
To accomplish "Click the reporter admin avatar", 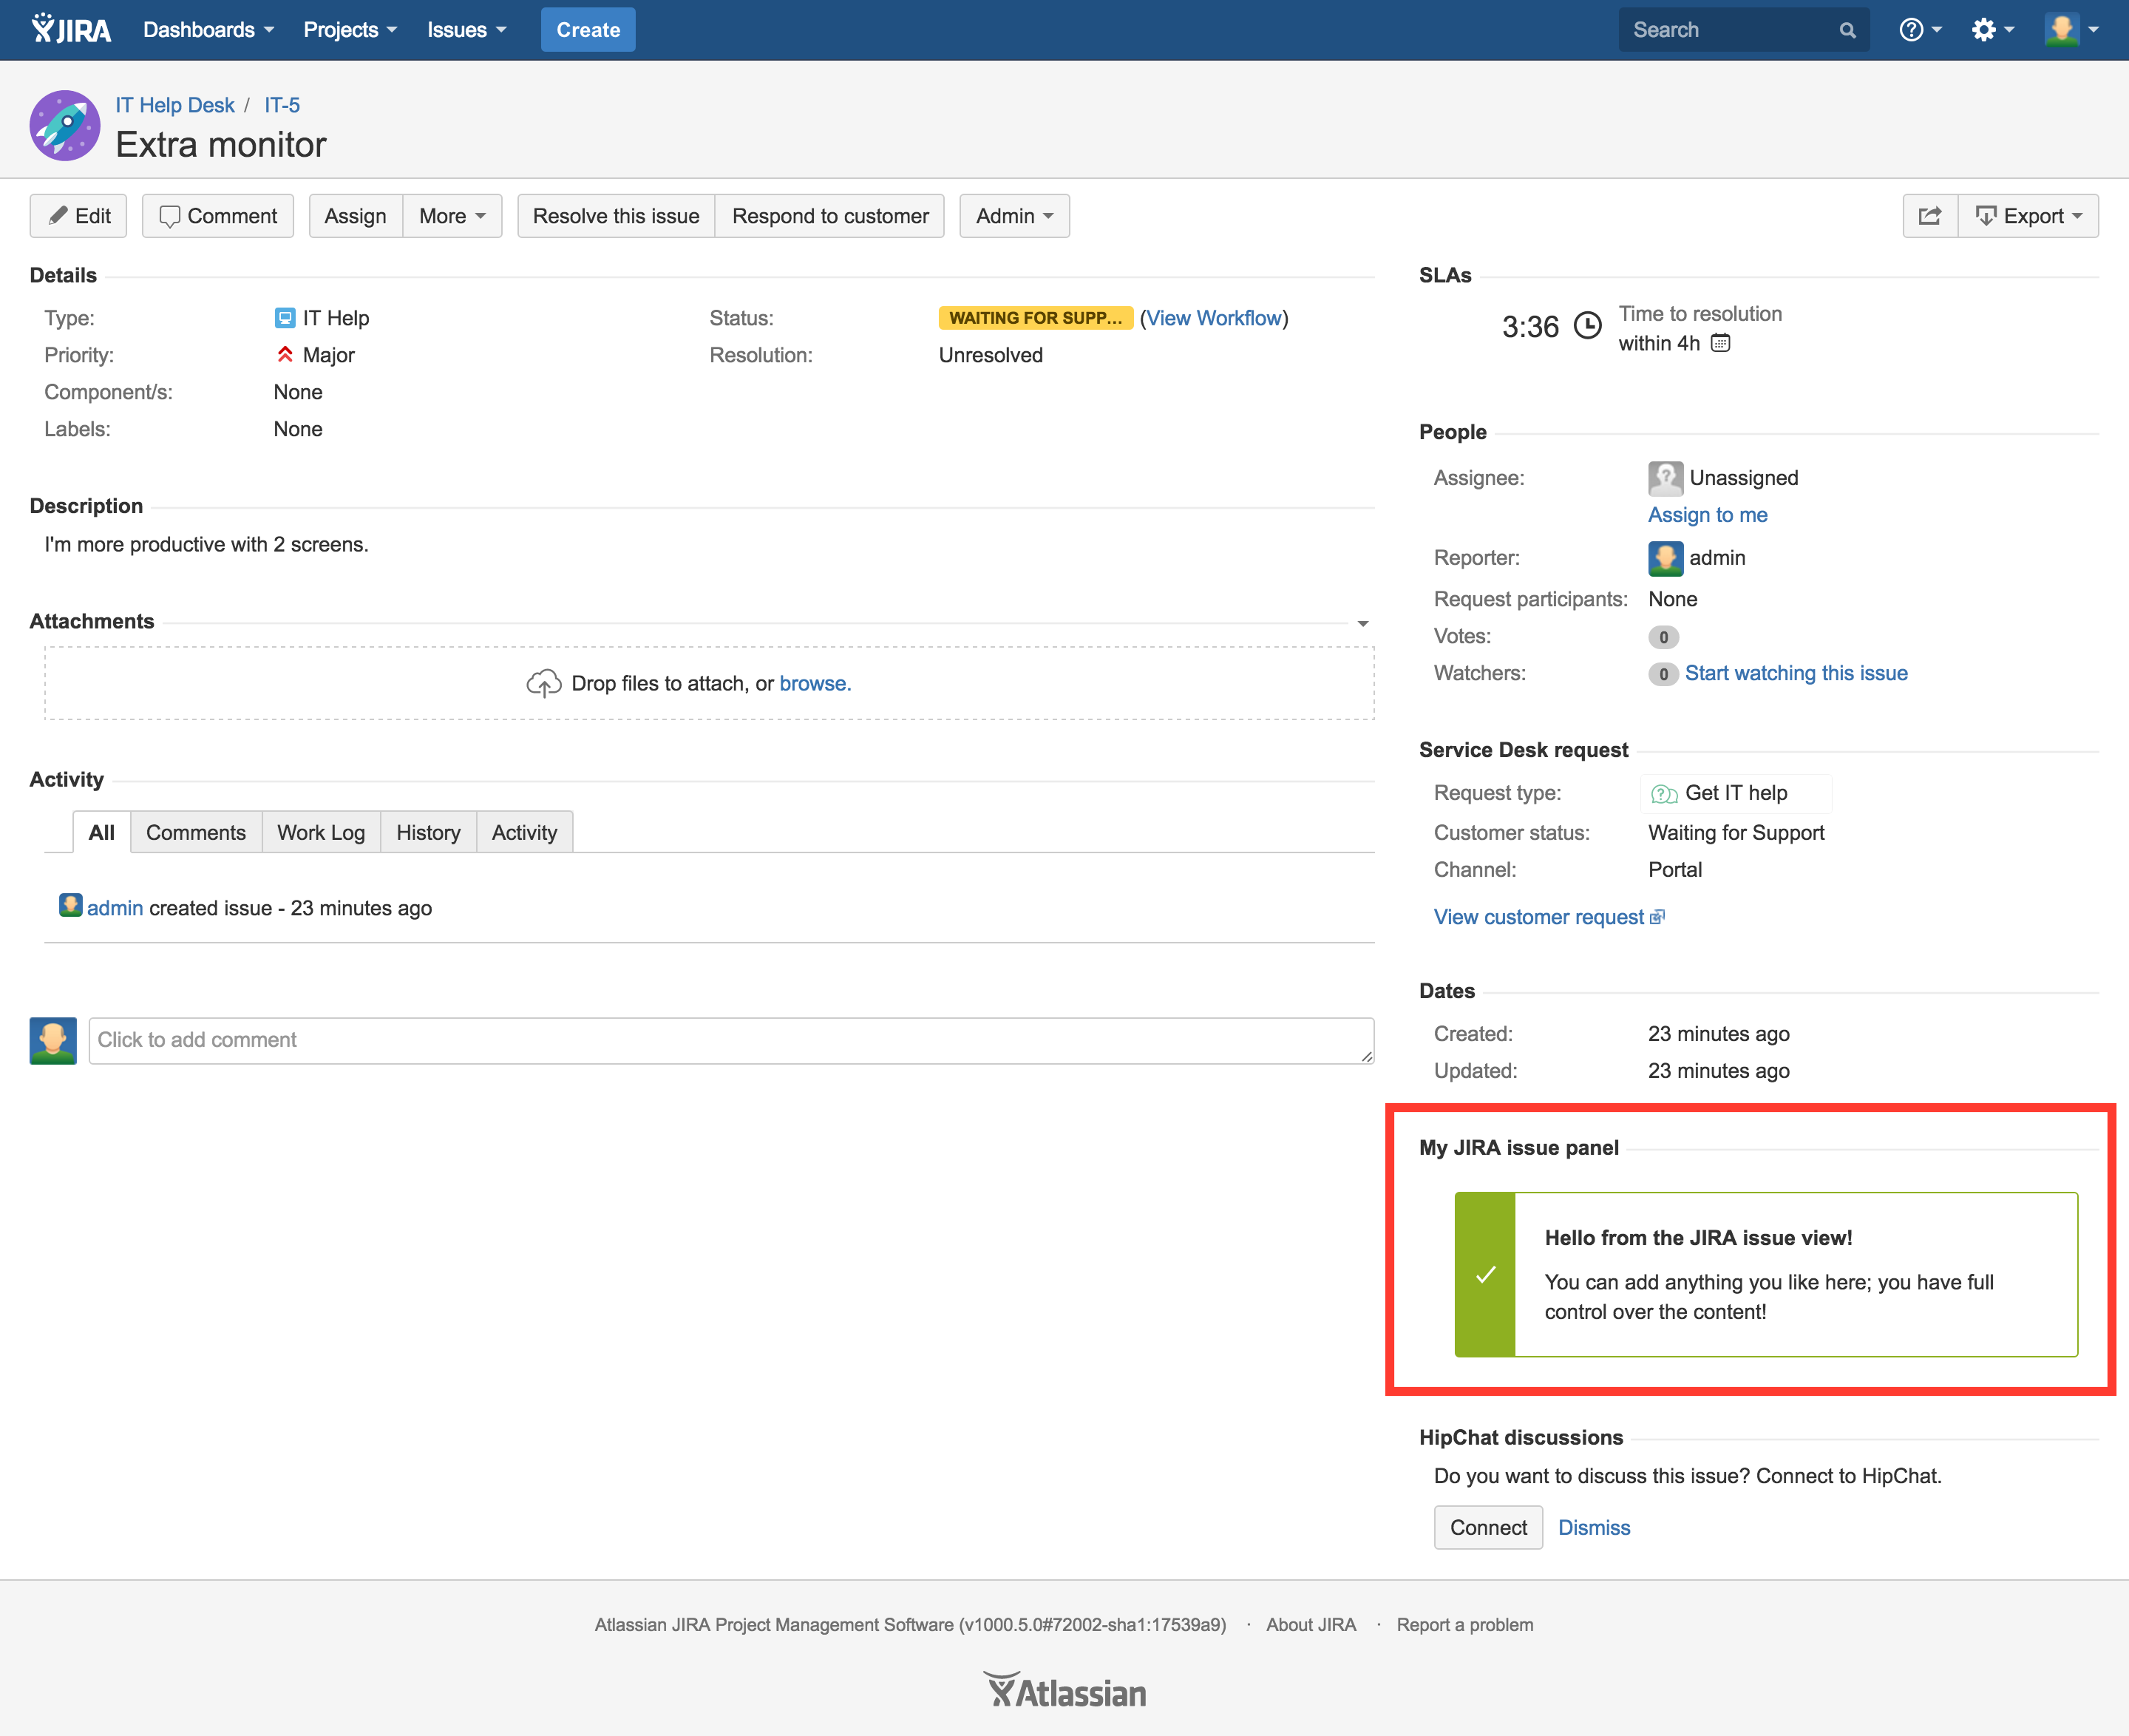I will [1665, 558].
